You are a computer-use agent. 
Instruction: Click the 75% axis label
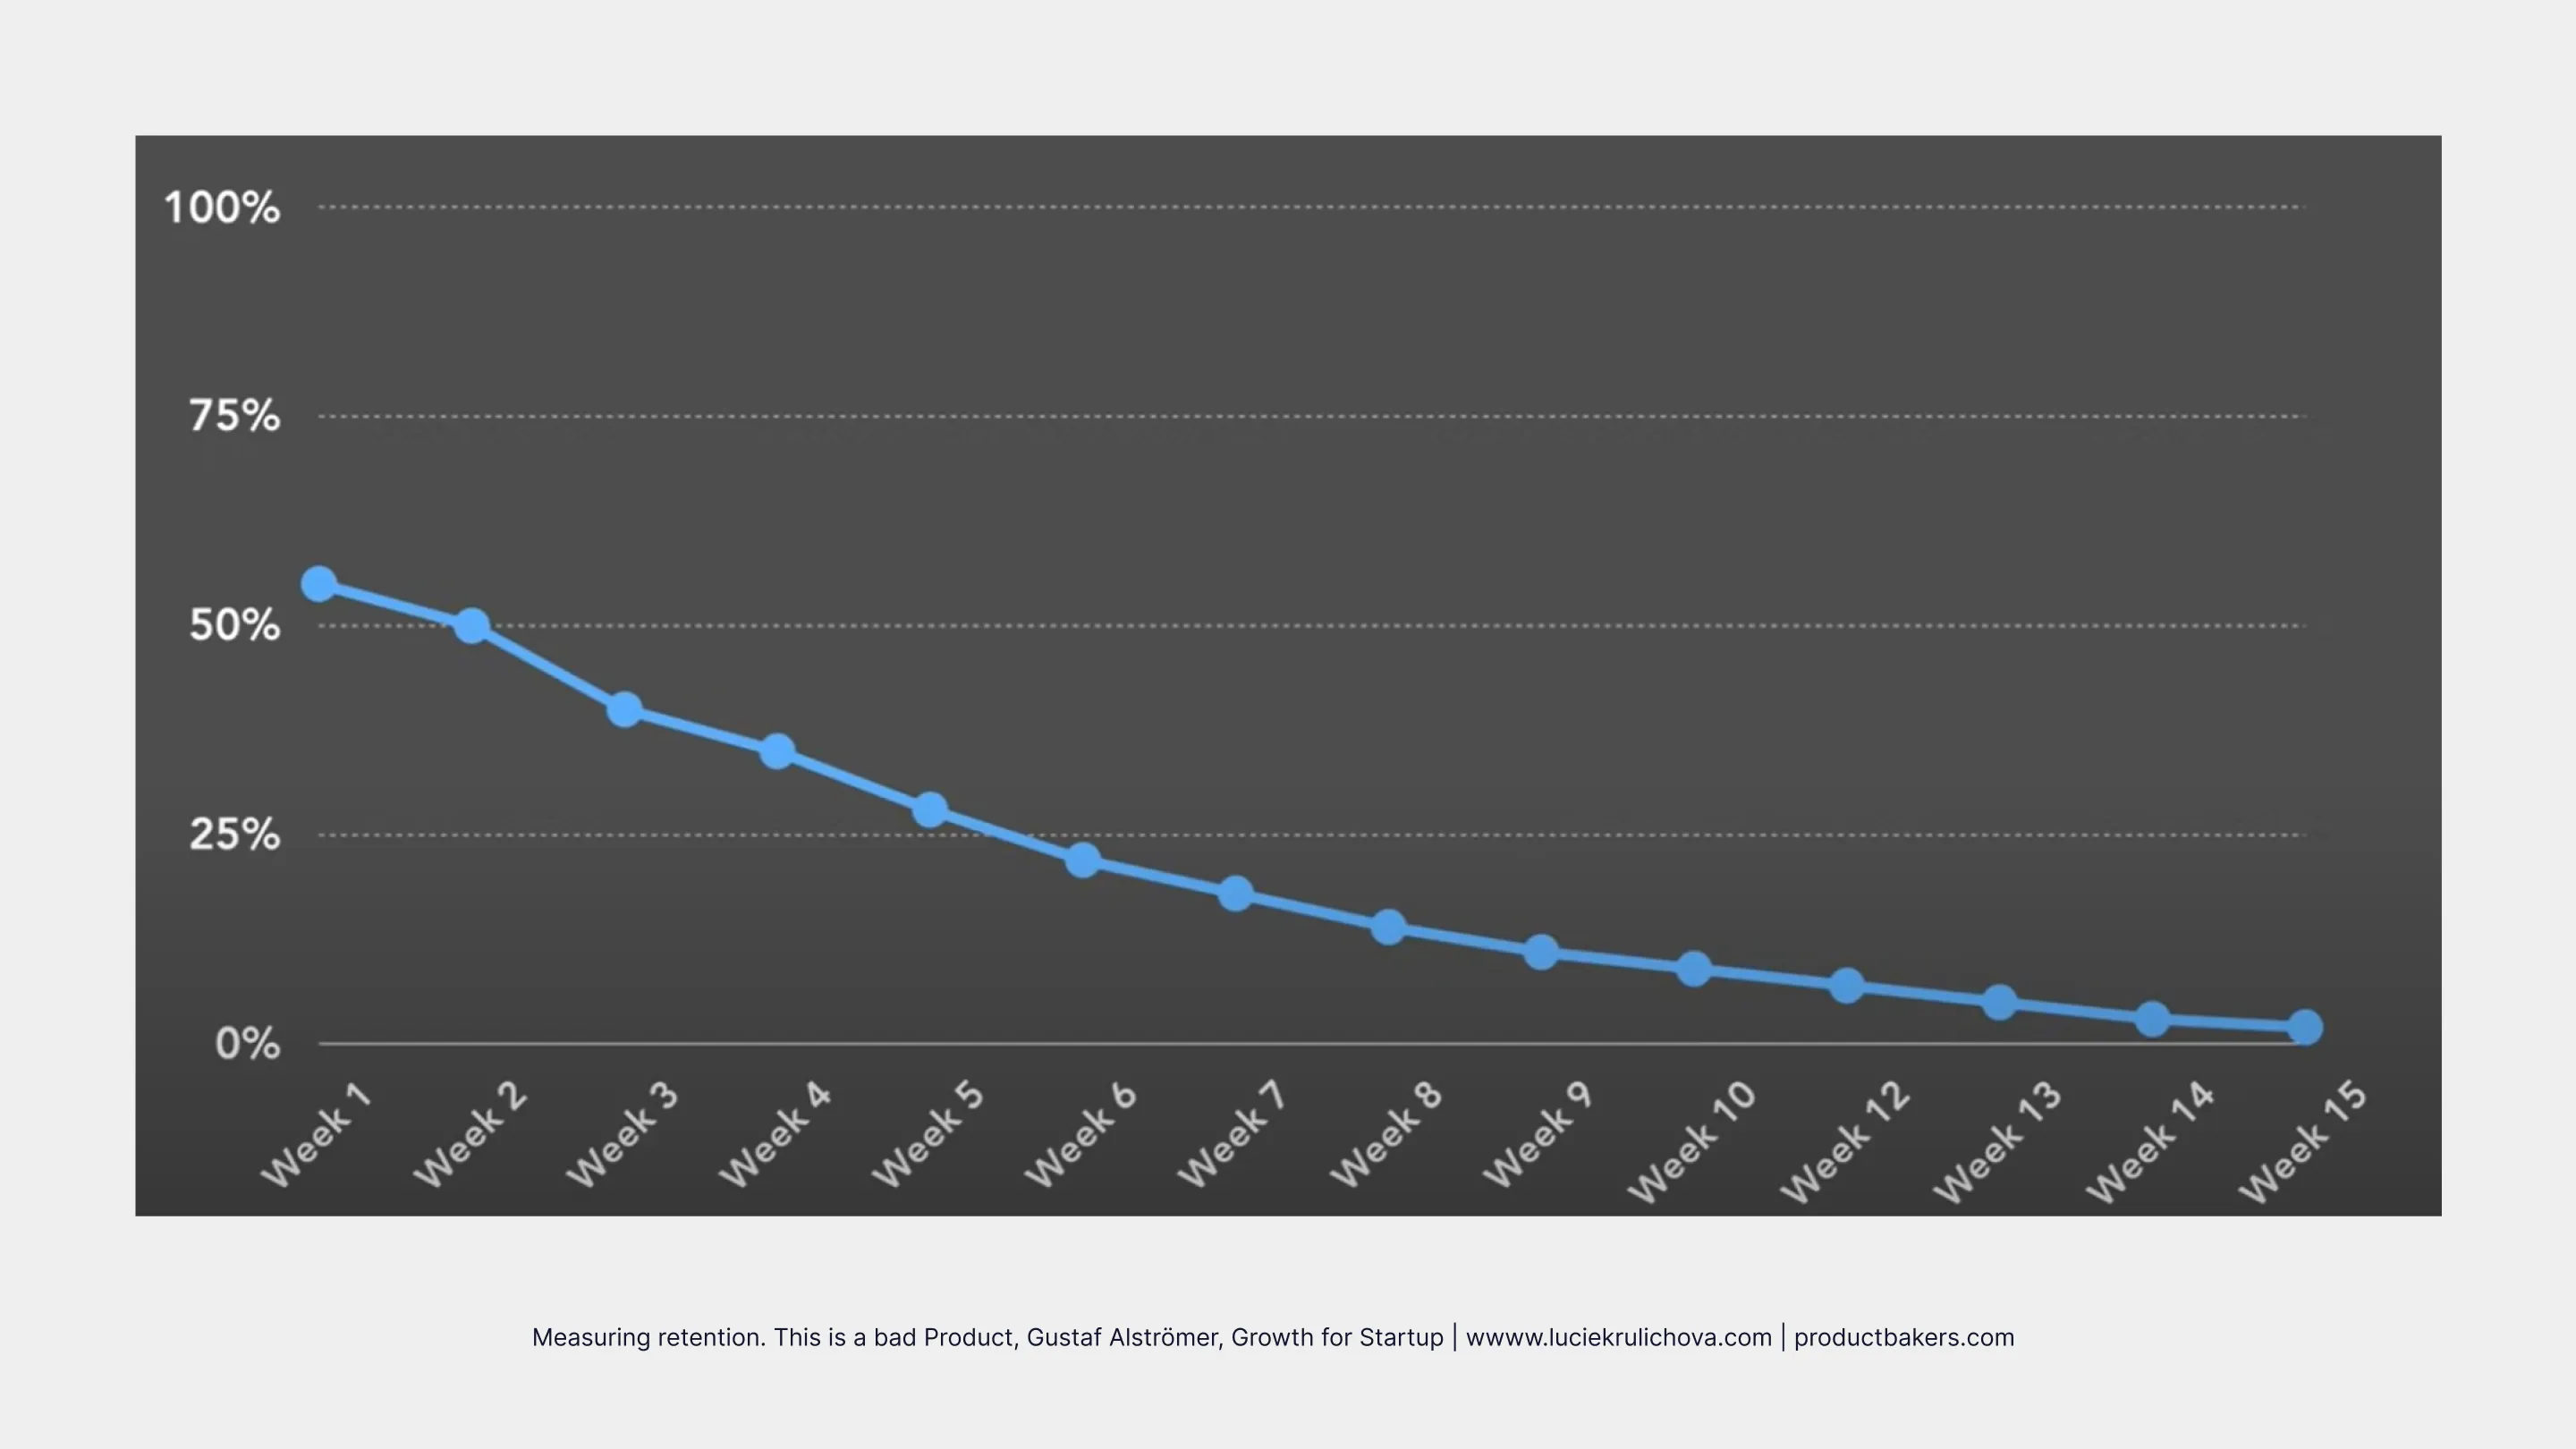click(x=235, y=416)
